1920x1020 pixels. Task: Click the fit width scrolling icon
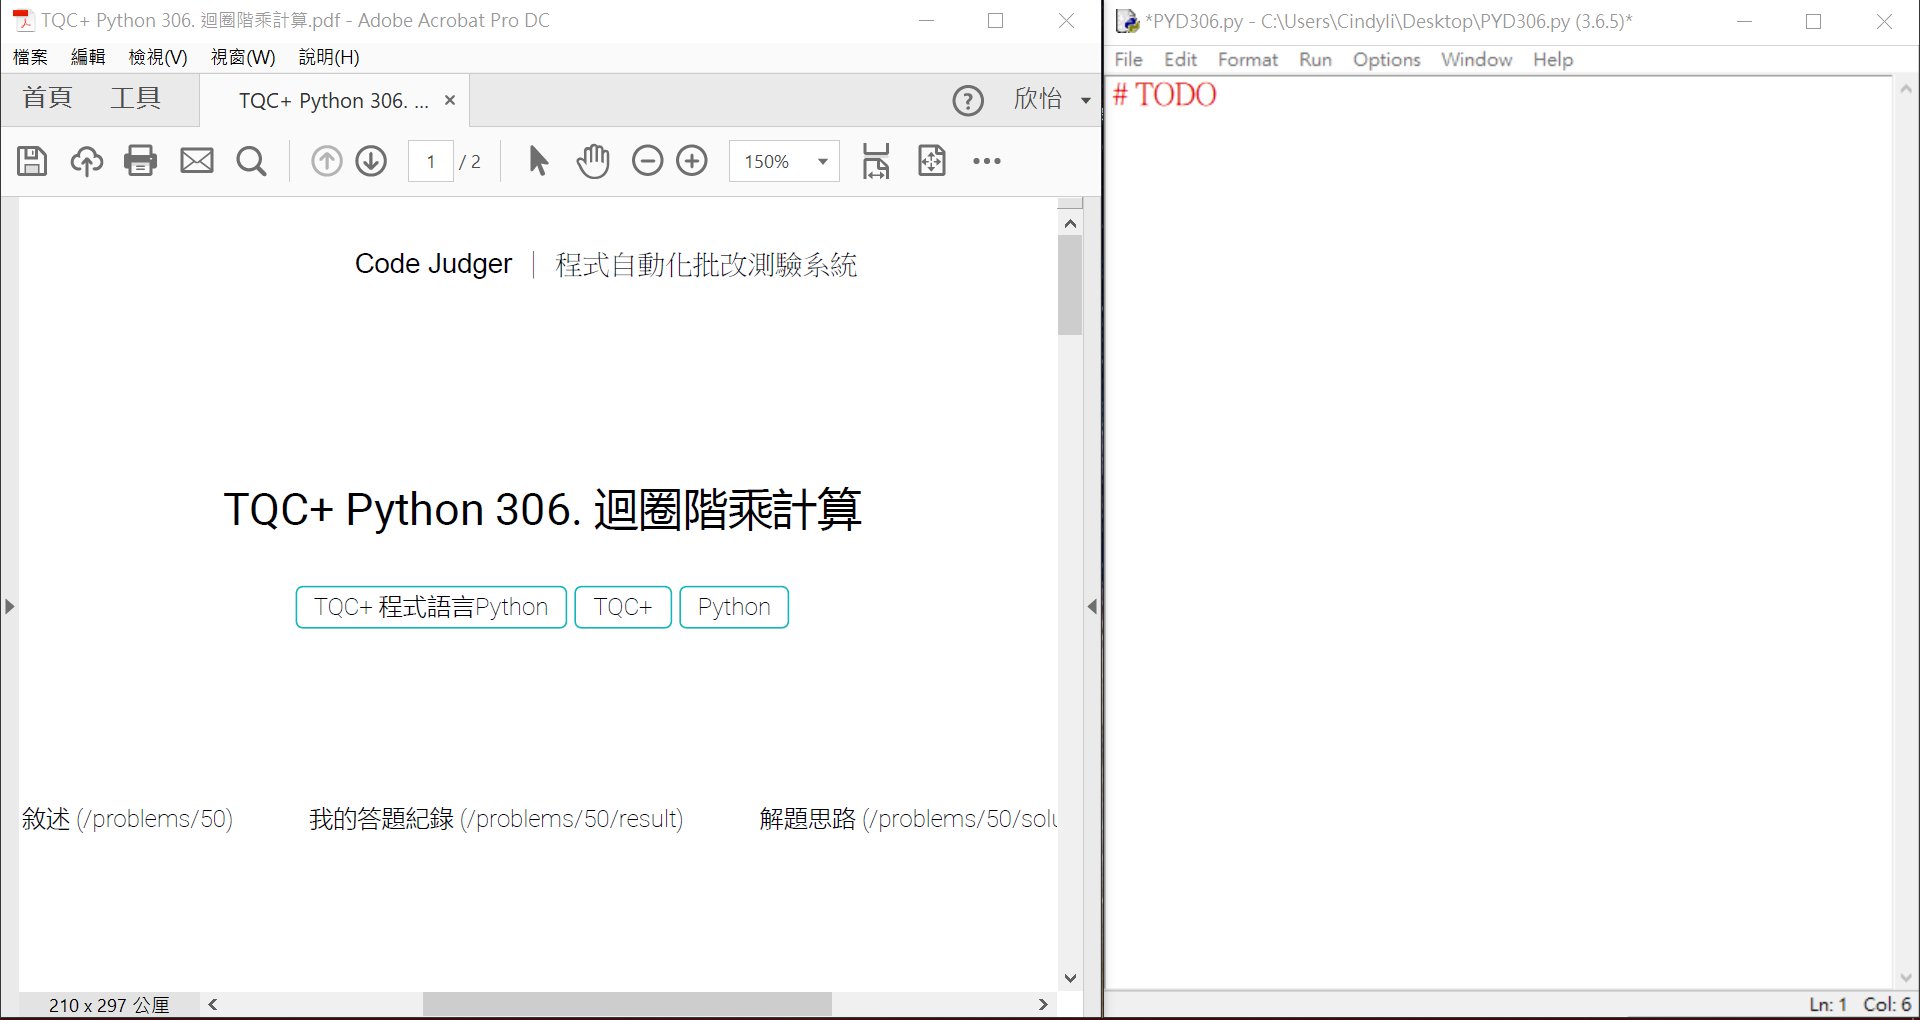pos(876,161)
